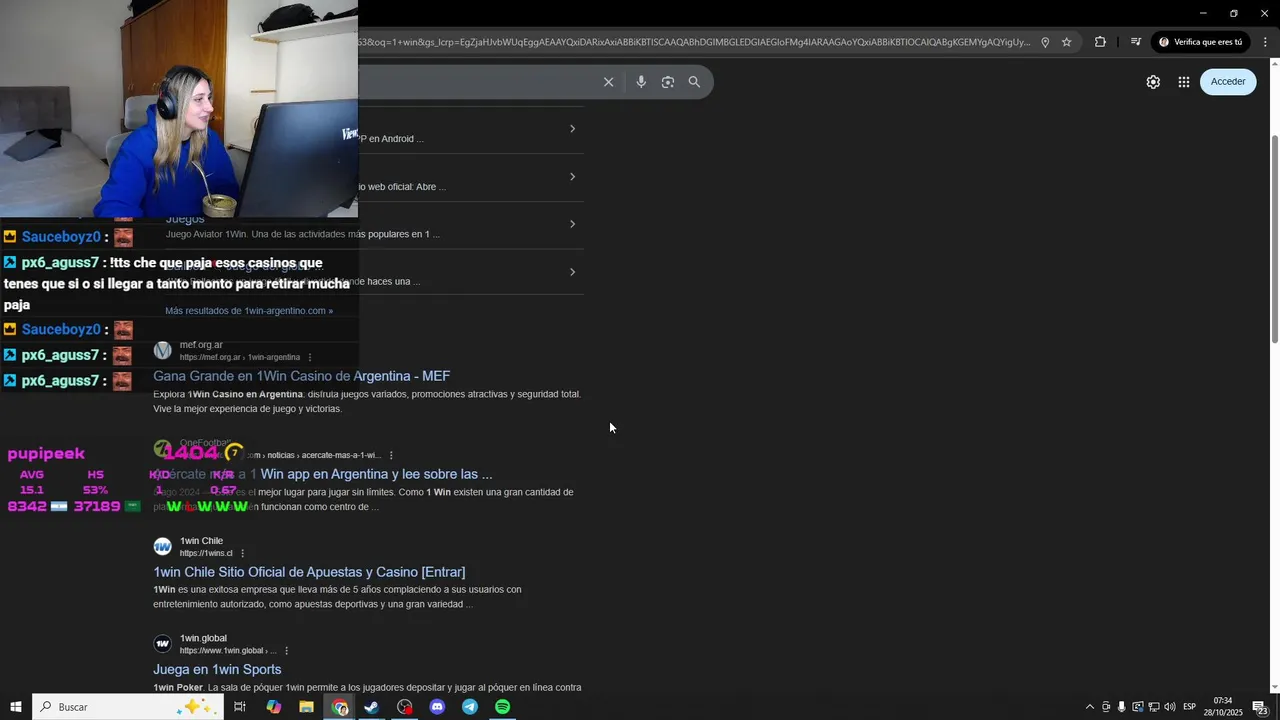Expand the Juego Aviator 1Win sitelink chevron

572,224
